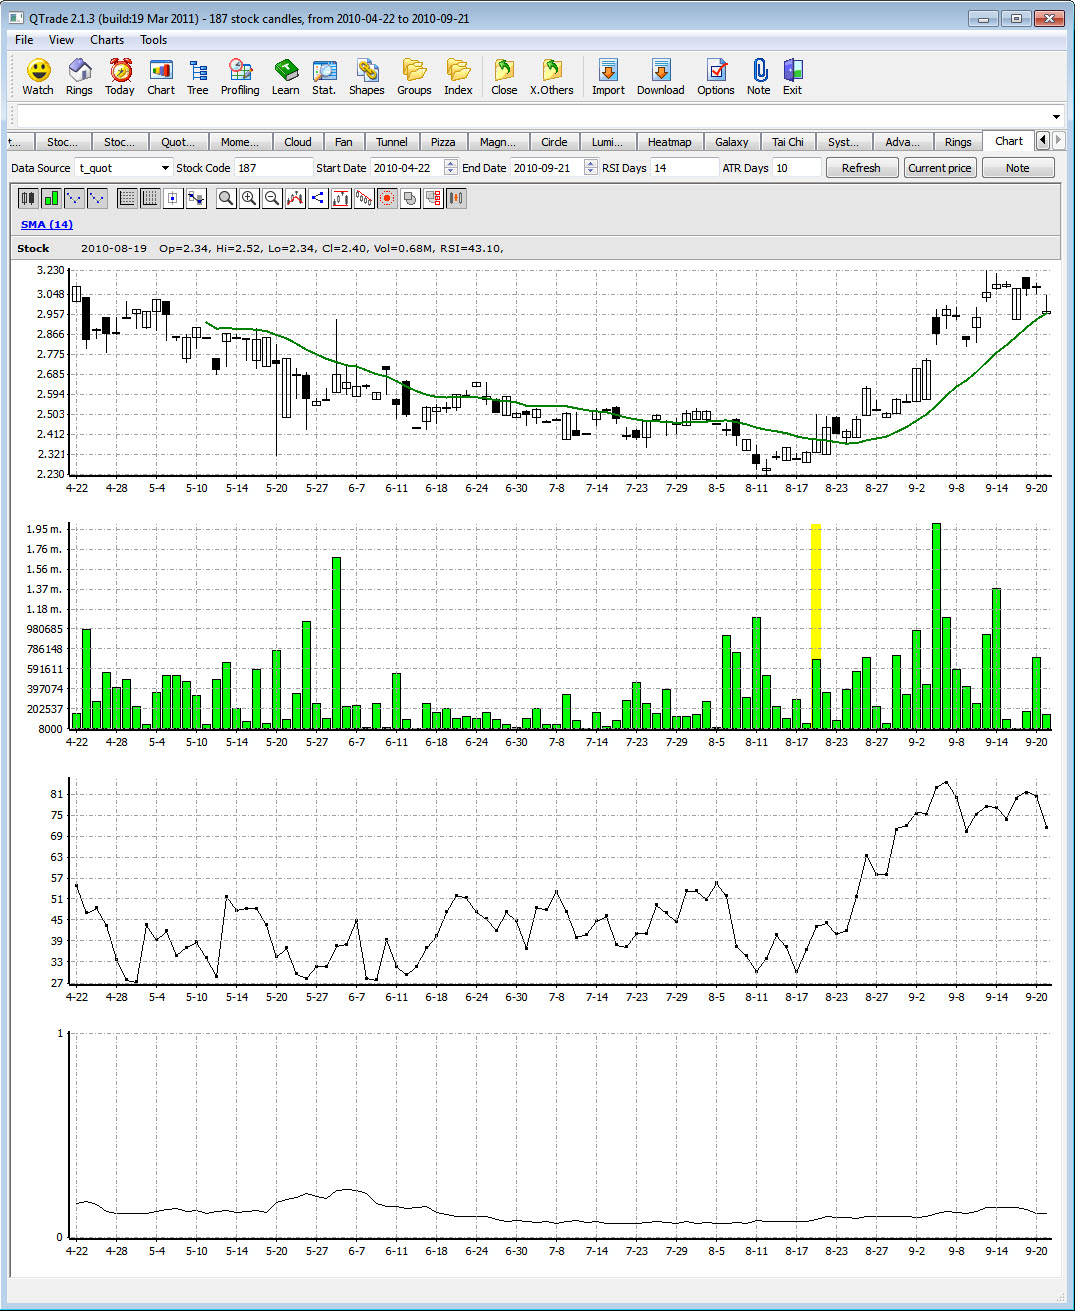Click the Zoom In magnifier icon

pos(249,198)
